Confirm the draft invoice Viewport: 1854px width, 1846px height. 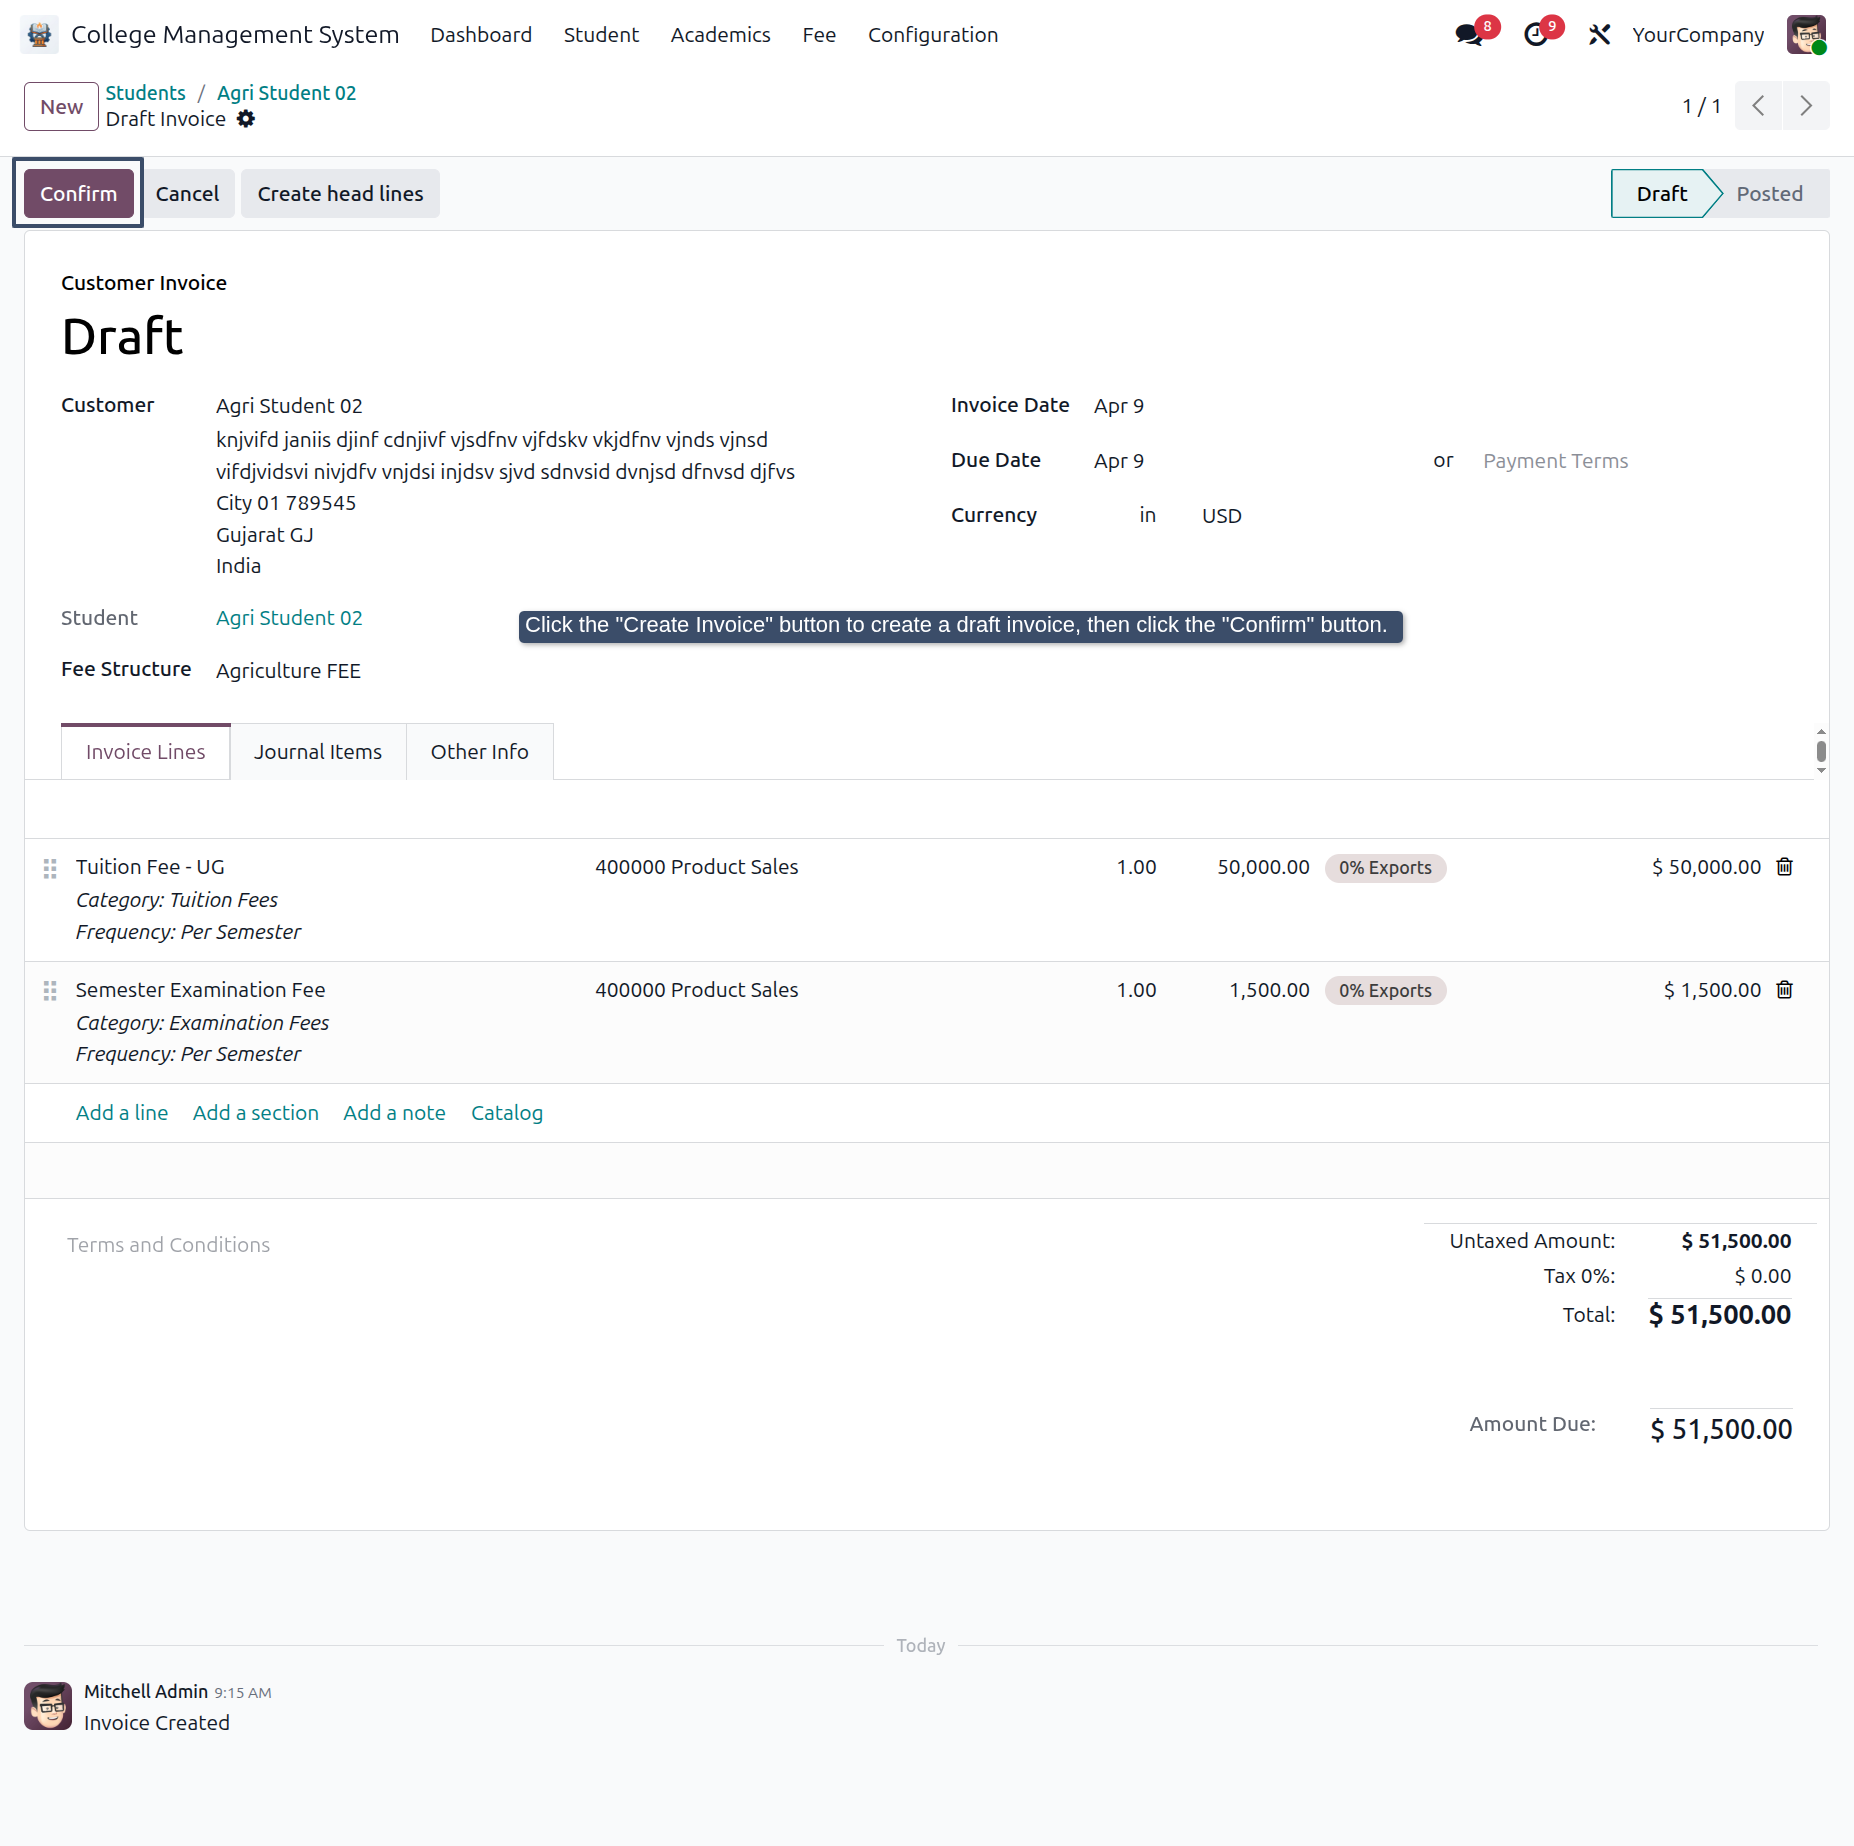(x=79, y=194)
